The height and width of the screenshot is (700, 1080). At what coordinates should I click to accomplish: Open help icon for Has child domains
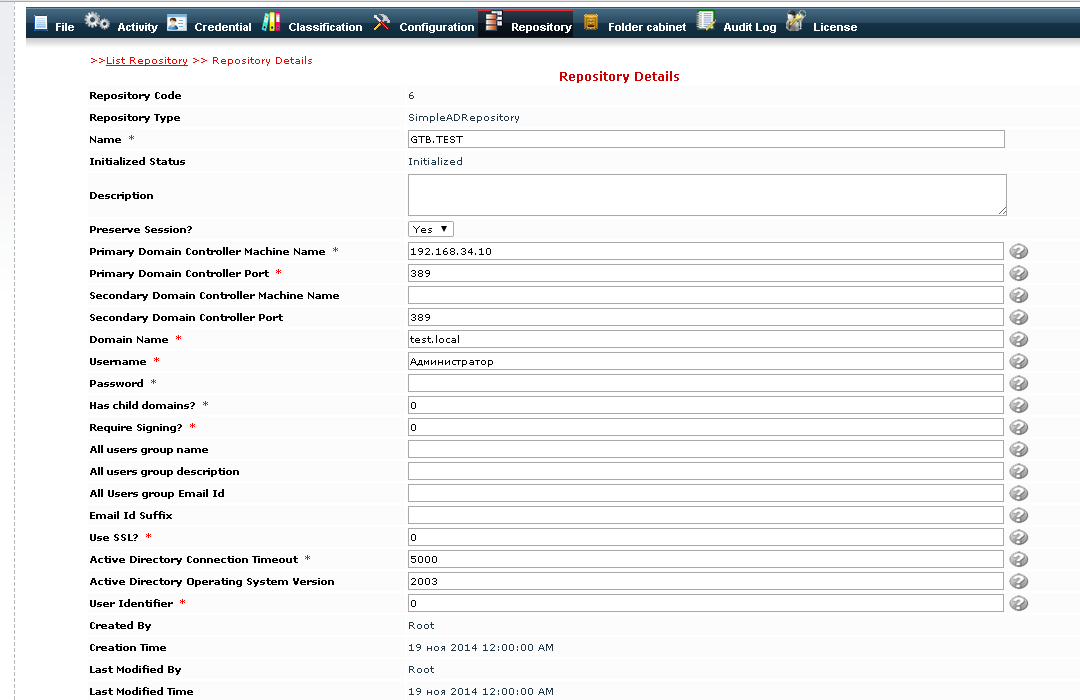pyautogui.click(x=1019, y=406)
